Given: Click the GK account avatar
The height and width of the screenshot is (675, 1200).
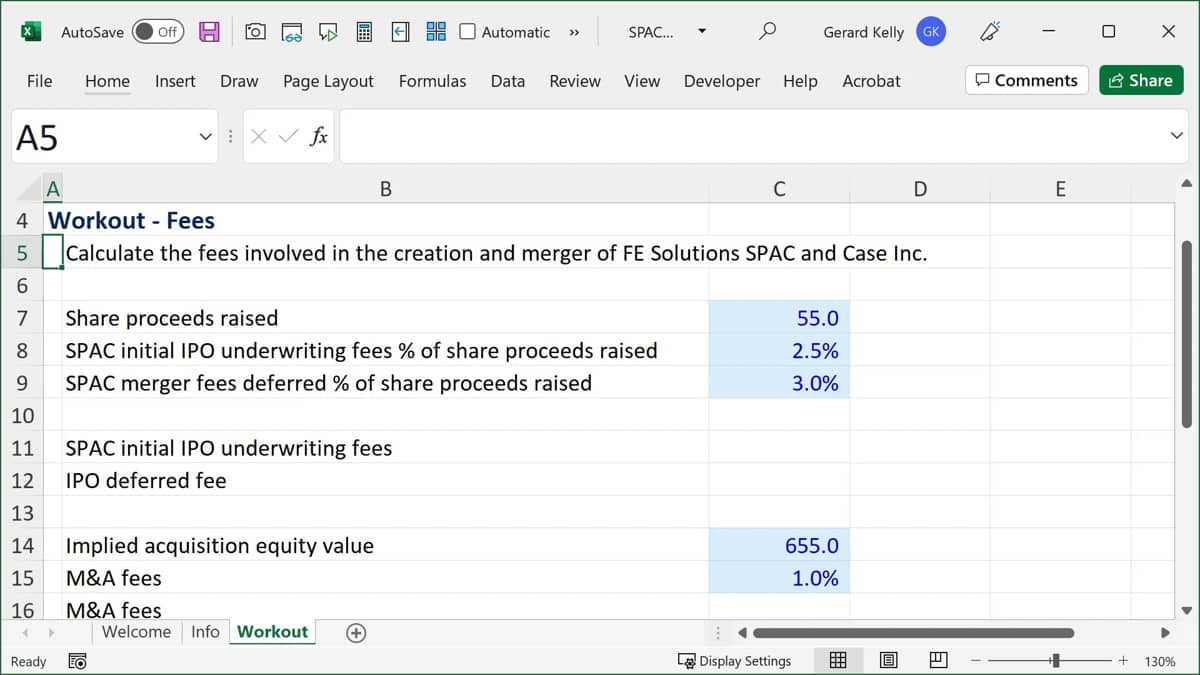Looking at the screenshot, I should pos(931,32).
